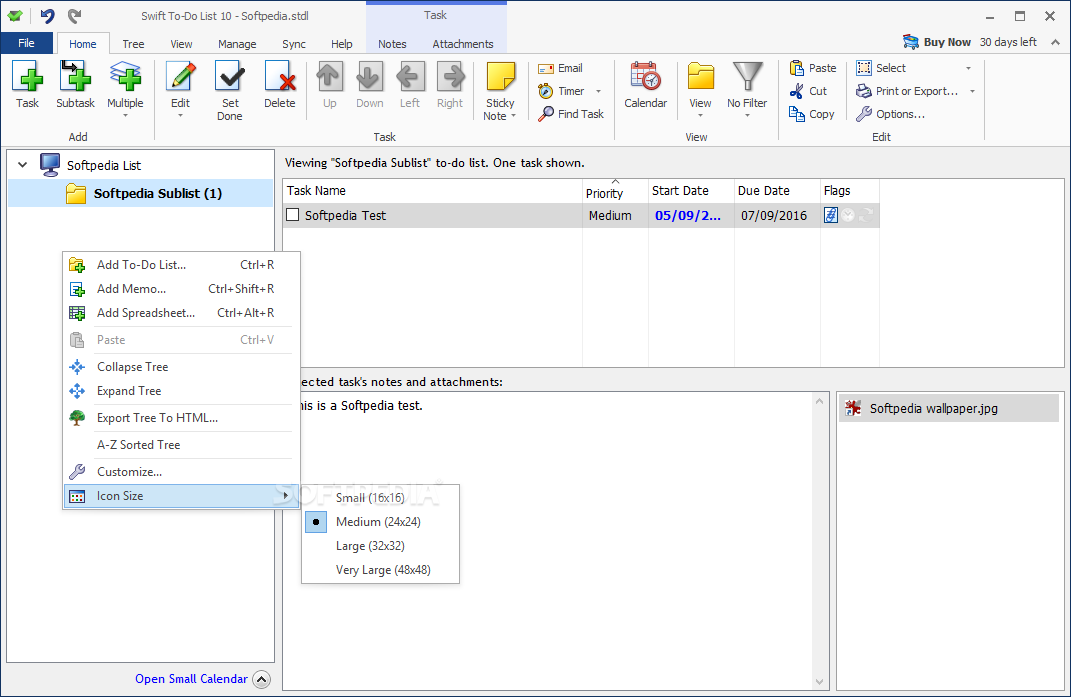Open the Calendar view

click(x=645, y=84)
